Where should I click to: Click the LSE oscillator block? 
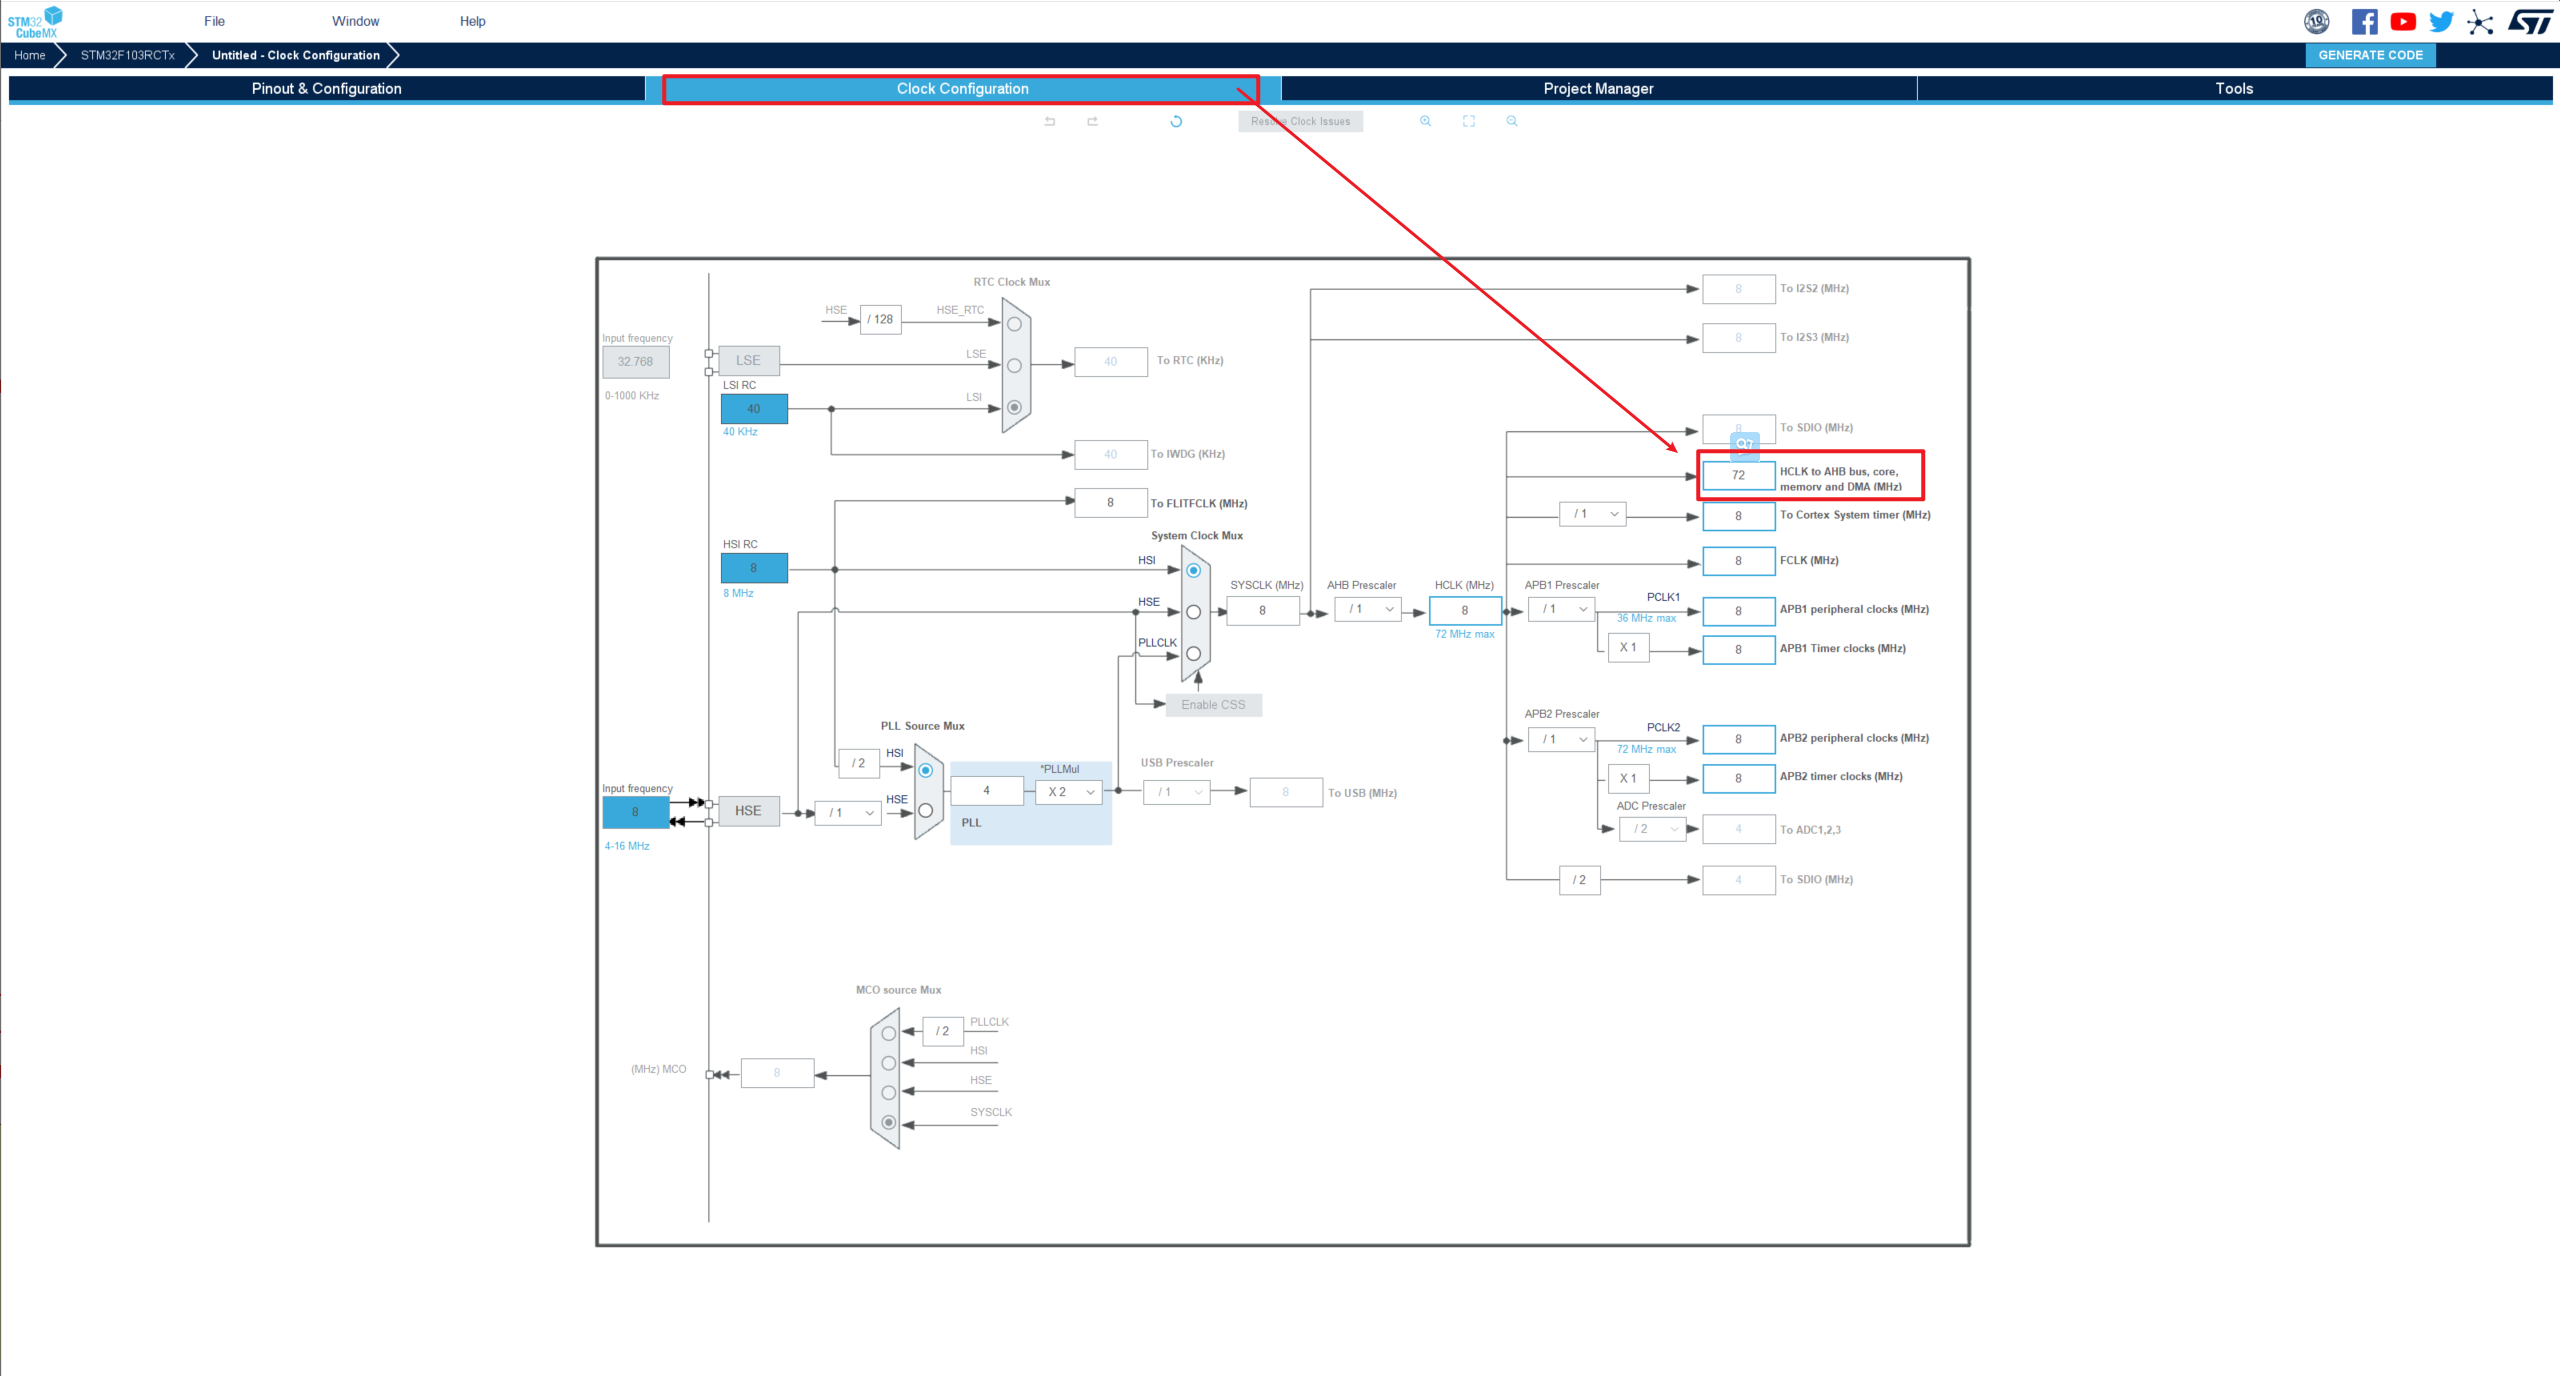point(748,360)
